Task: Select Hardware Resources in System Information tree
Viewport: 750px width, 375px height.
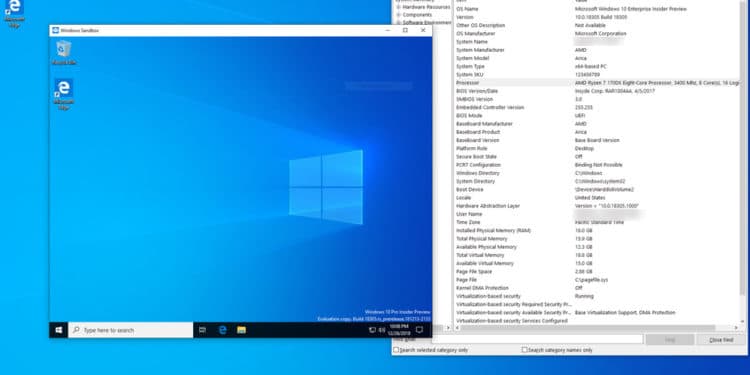Action: pos(426,7)
